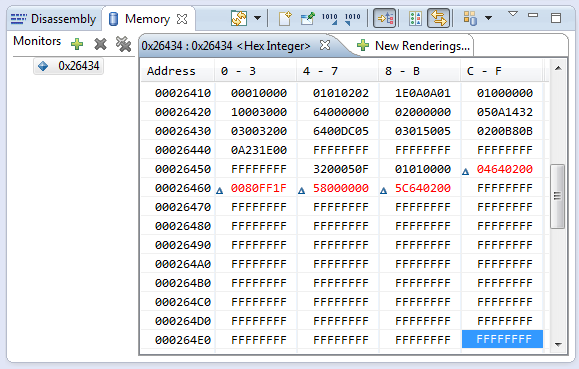The height and width of the screenshot is (369, 579).
Task: Click the Switch Memory Monitor icon
Action: coord(239,18)
